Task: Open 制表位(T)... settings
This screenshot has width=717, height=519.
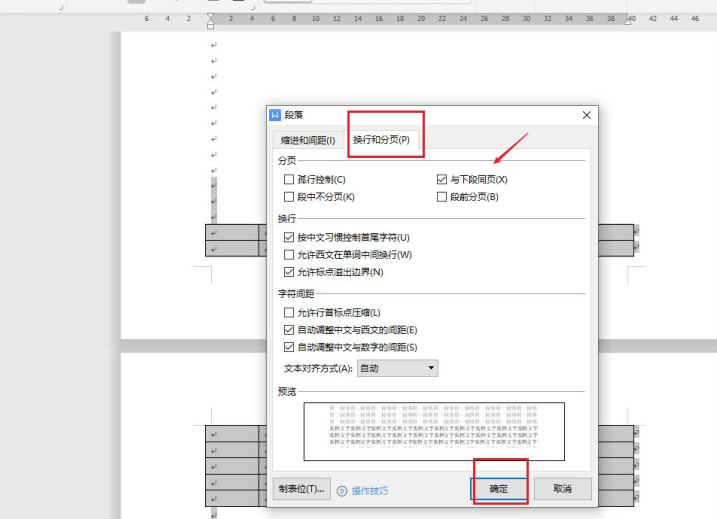Action: pyautogui.click(x=301, y=489)
